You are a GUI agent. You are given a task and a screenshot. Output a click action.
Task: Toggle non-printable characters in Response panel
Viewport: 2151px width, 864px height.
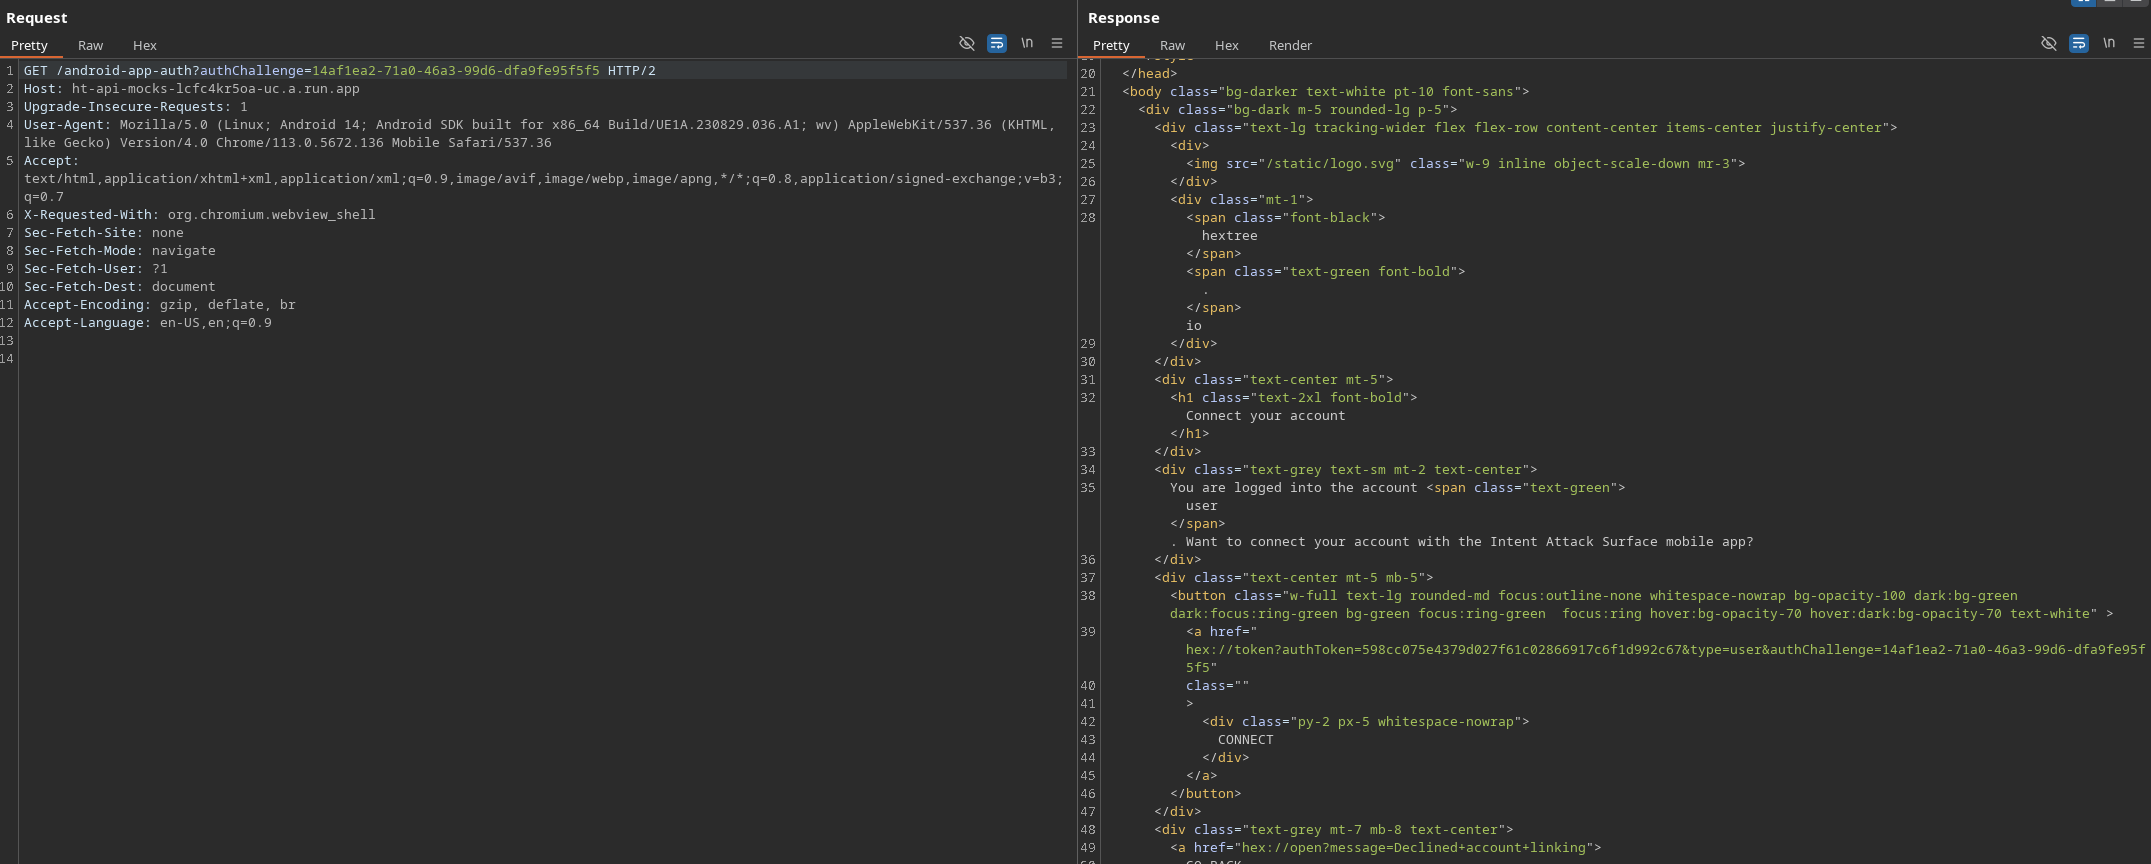pyautogui.click(x=2048, y=43)
